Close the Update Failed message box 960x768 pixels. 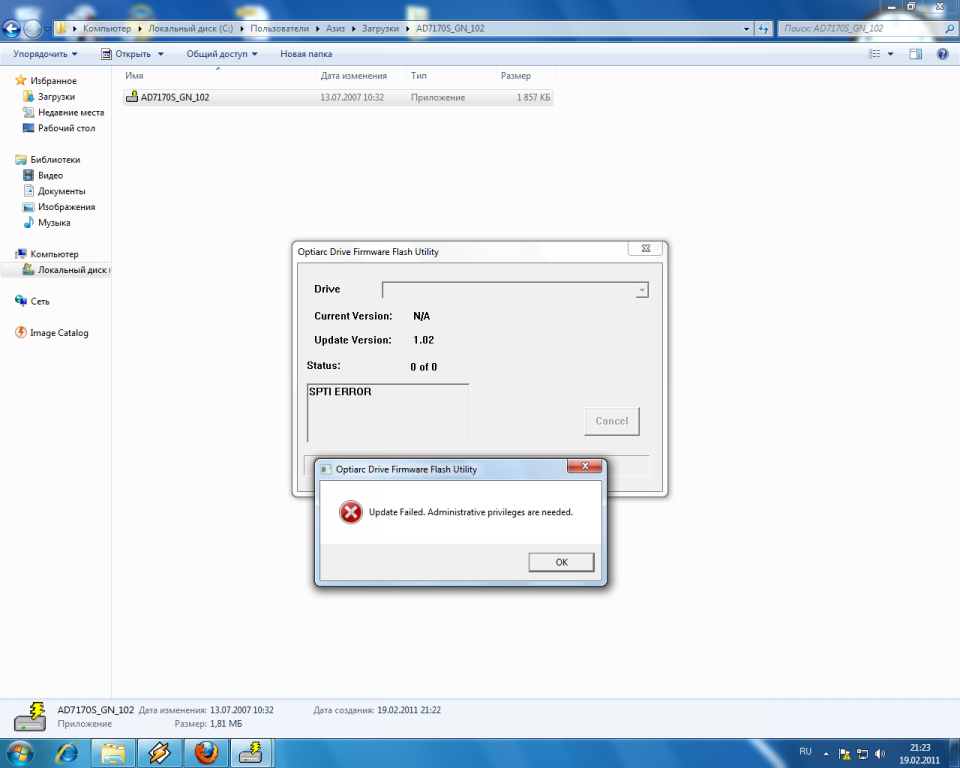click(x=585, y=466)
